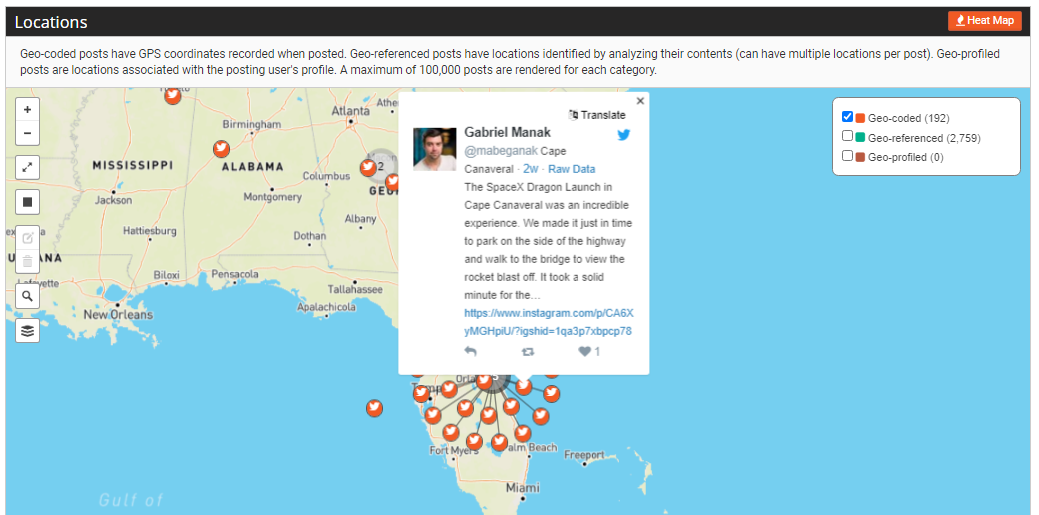Click the edit layers pencil icon
The width and height of the screenshot is (1039, 515).
click(27, 238)
